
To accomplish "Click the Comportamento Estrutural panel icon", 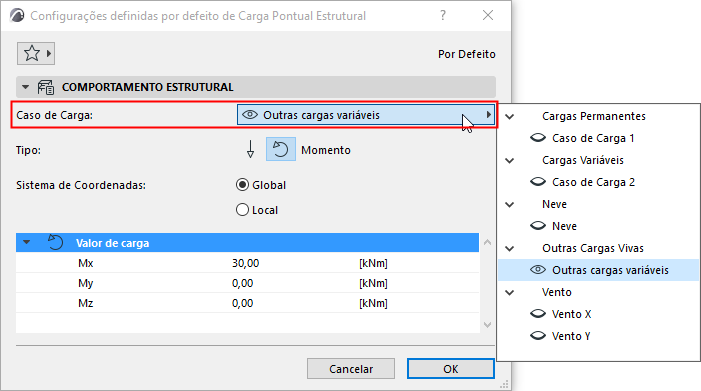I will (46, 87).
